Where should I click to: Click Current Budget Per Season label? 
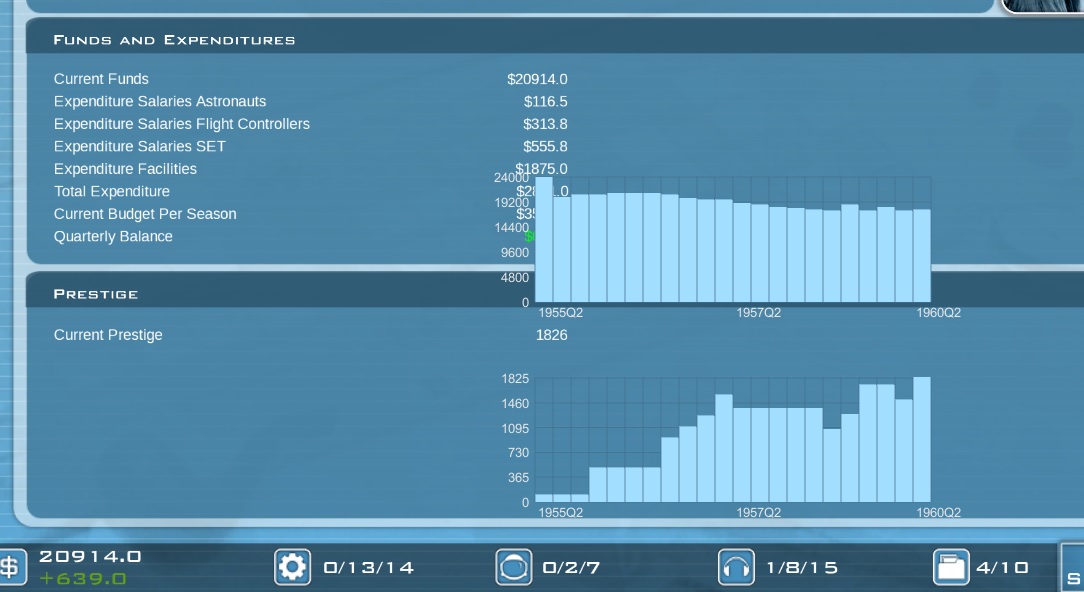tap(145, 214)
